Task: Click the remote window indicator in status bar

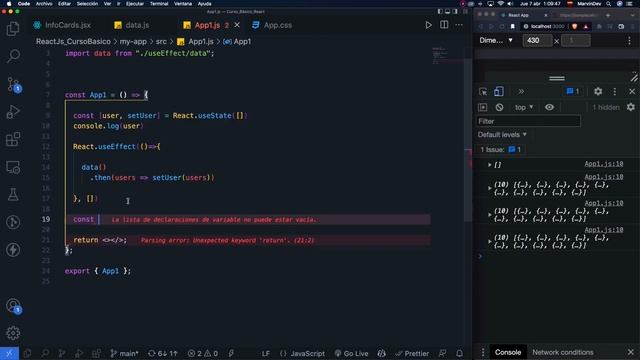Action: (x=9, y=353)
